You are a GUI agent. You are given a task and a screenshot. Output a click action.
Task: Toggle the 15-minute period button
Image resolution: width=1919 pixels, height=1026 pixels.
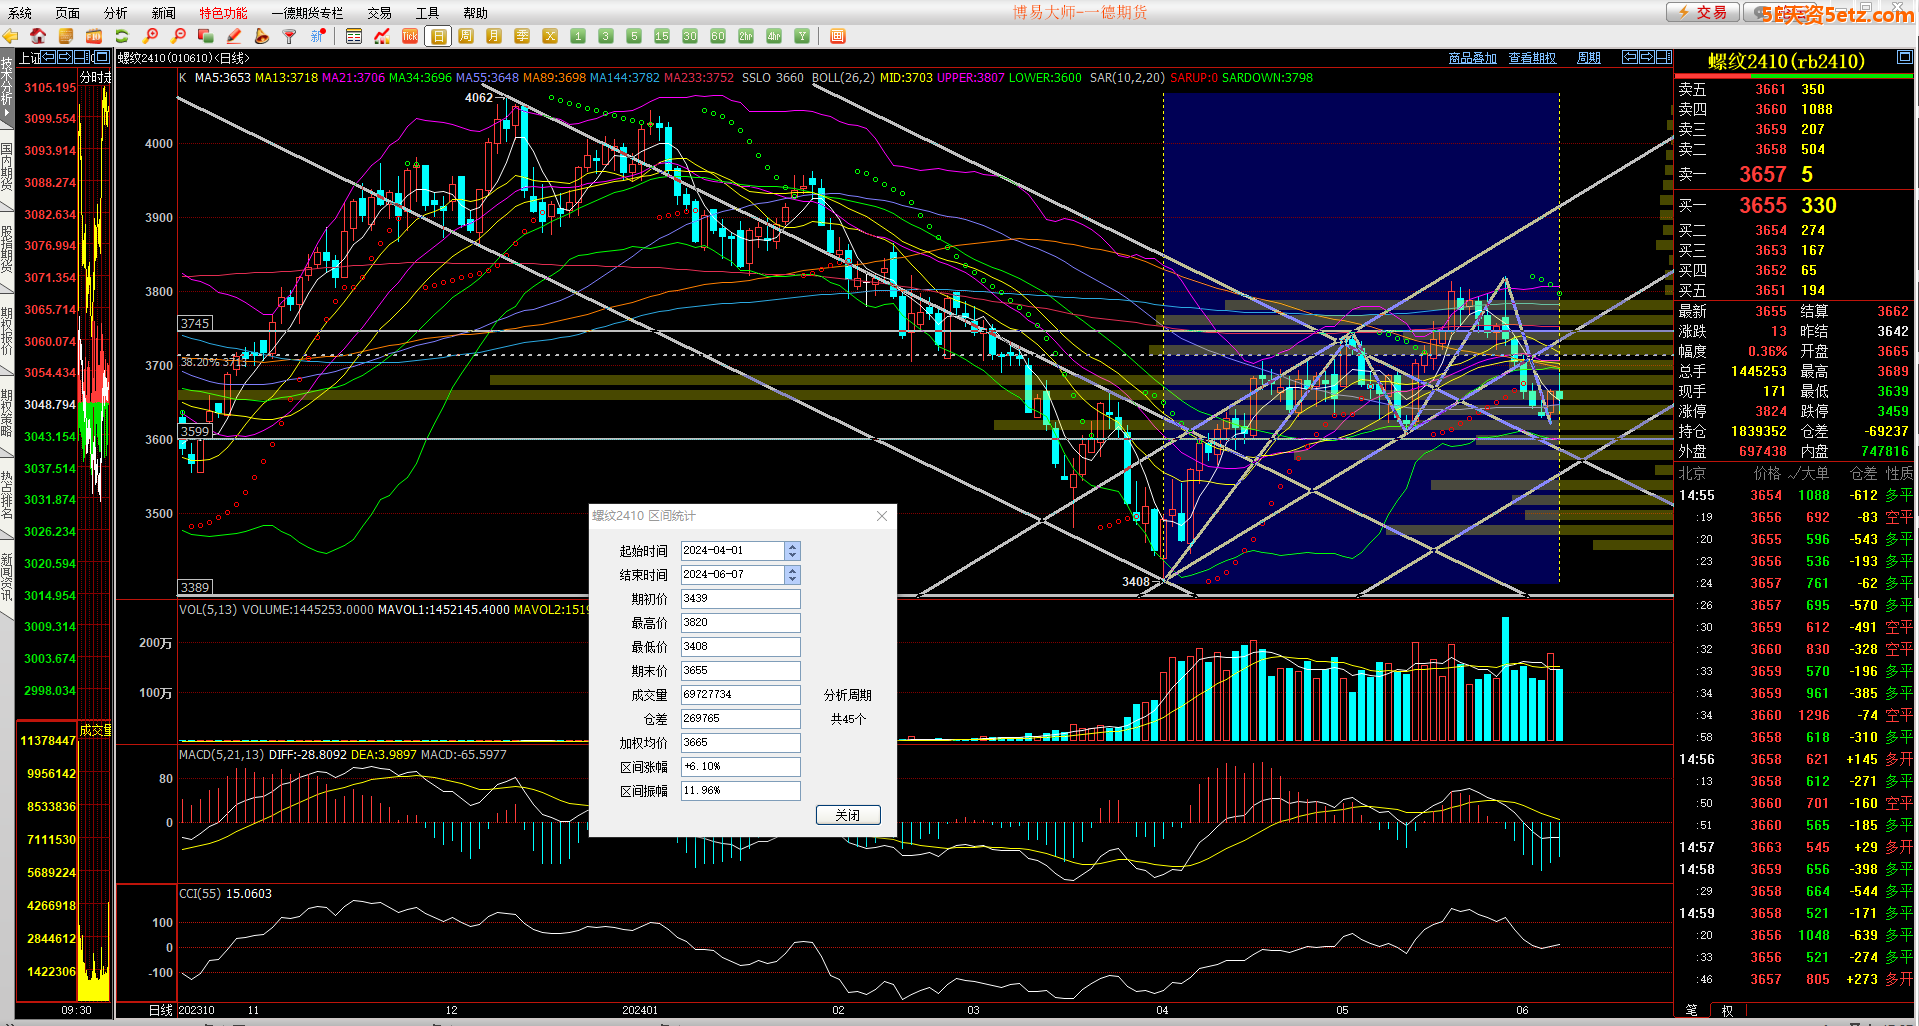tap(661, 36)
